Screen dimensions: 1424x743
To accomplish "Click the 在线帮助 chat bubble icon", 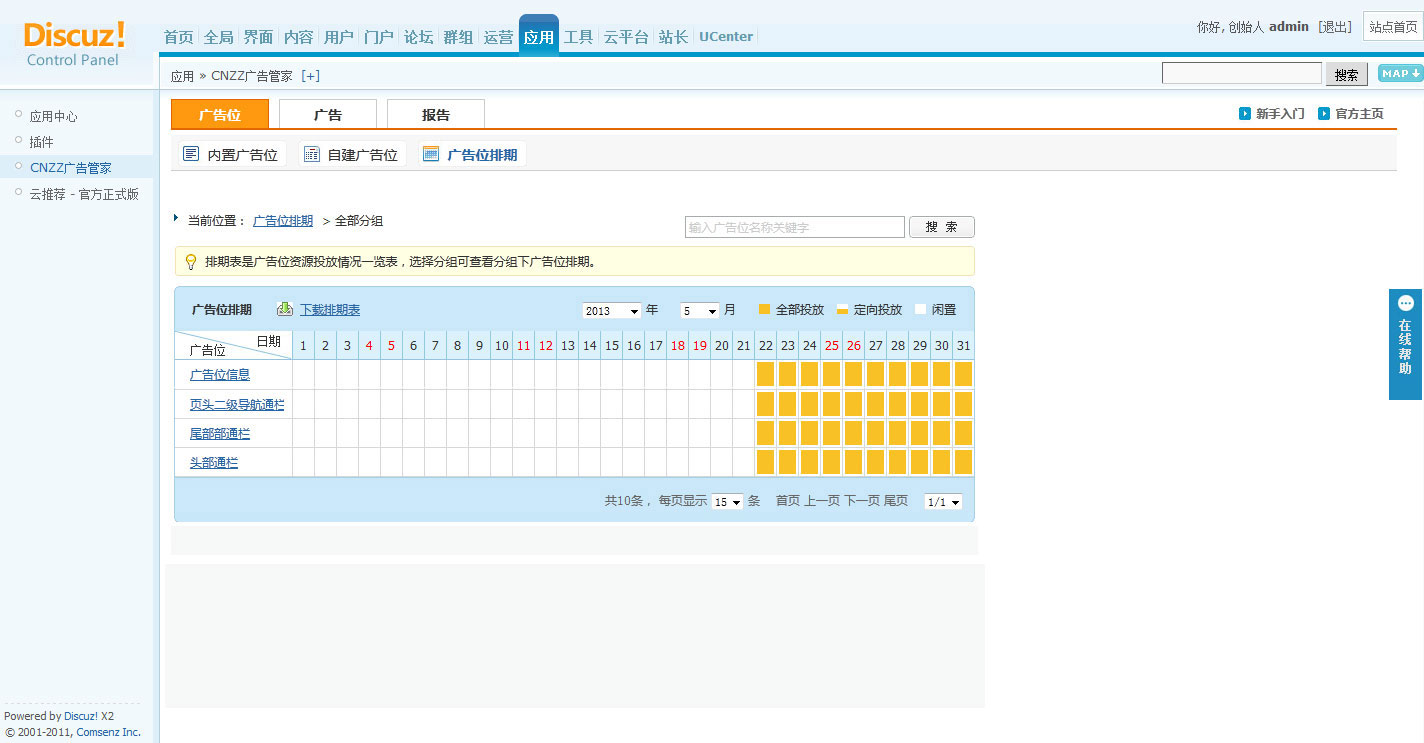I will (x=1406, y=303).
